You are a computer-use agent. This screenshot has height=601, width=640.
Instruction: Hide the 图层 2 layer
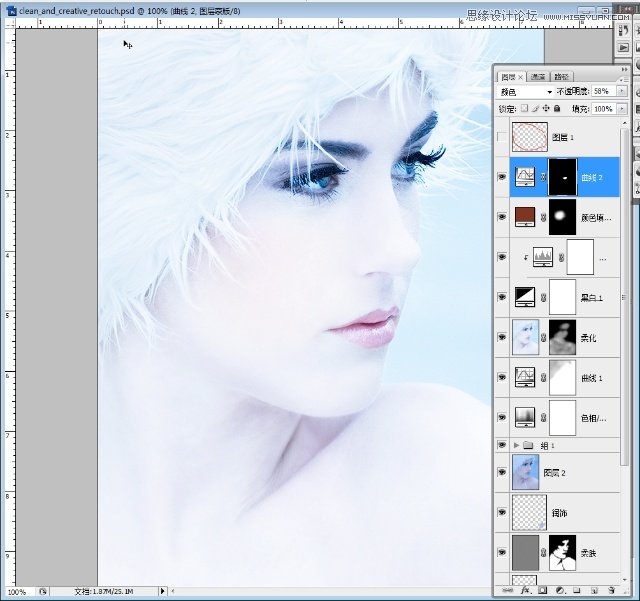click(502, 472)
